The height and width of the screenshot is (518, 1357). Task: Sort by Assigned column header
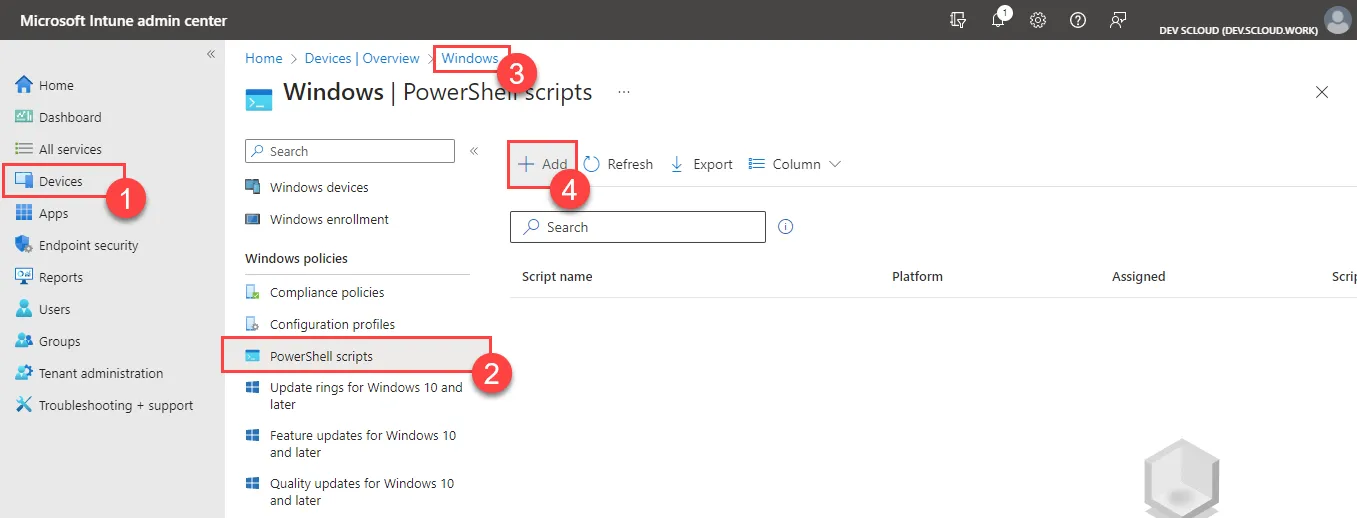(1138, 276)
